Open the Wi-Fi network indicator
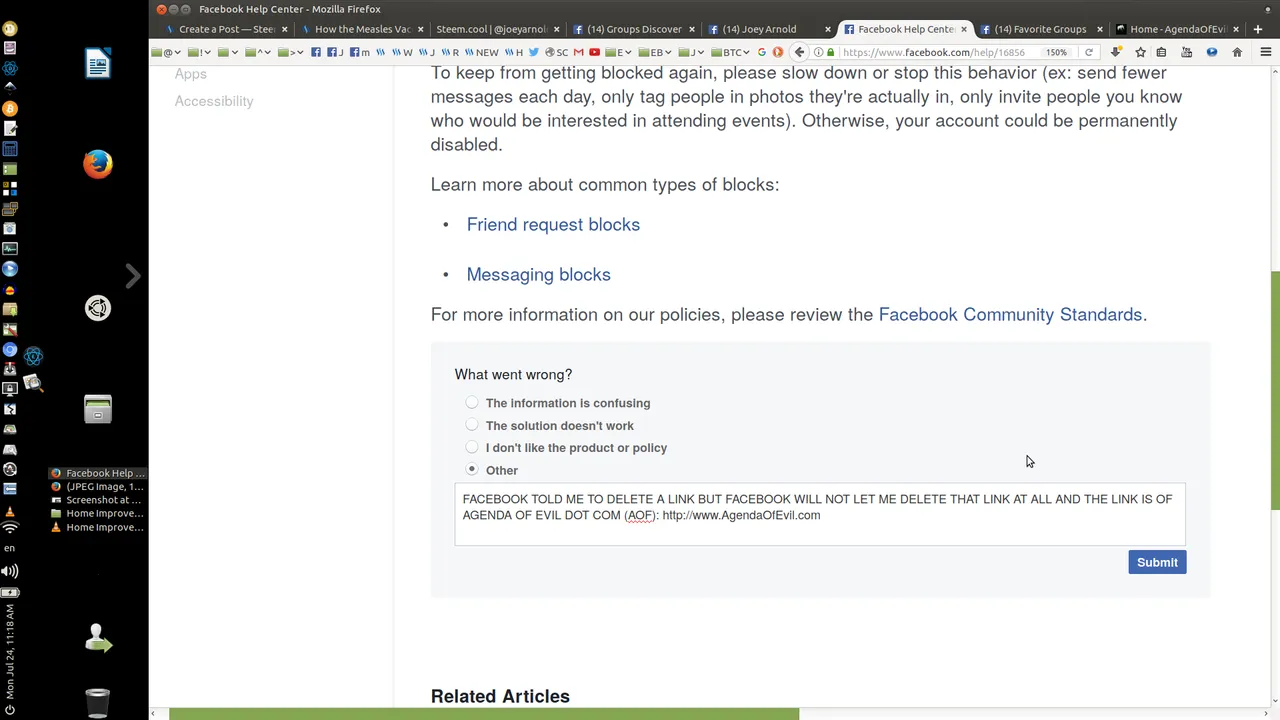 (x=10, y=527)
